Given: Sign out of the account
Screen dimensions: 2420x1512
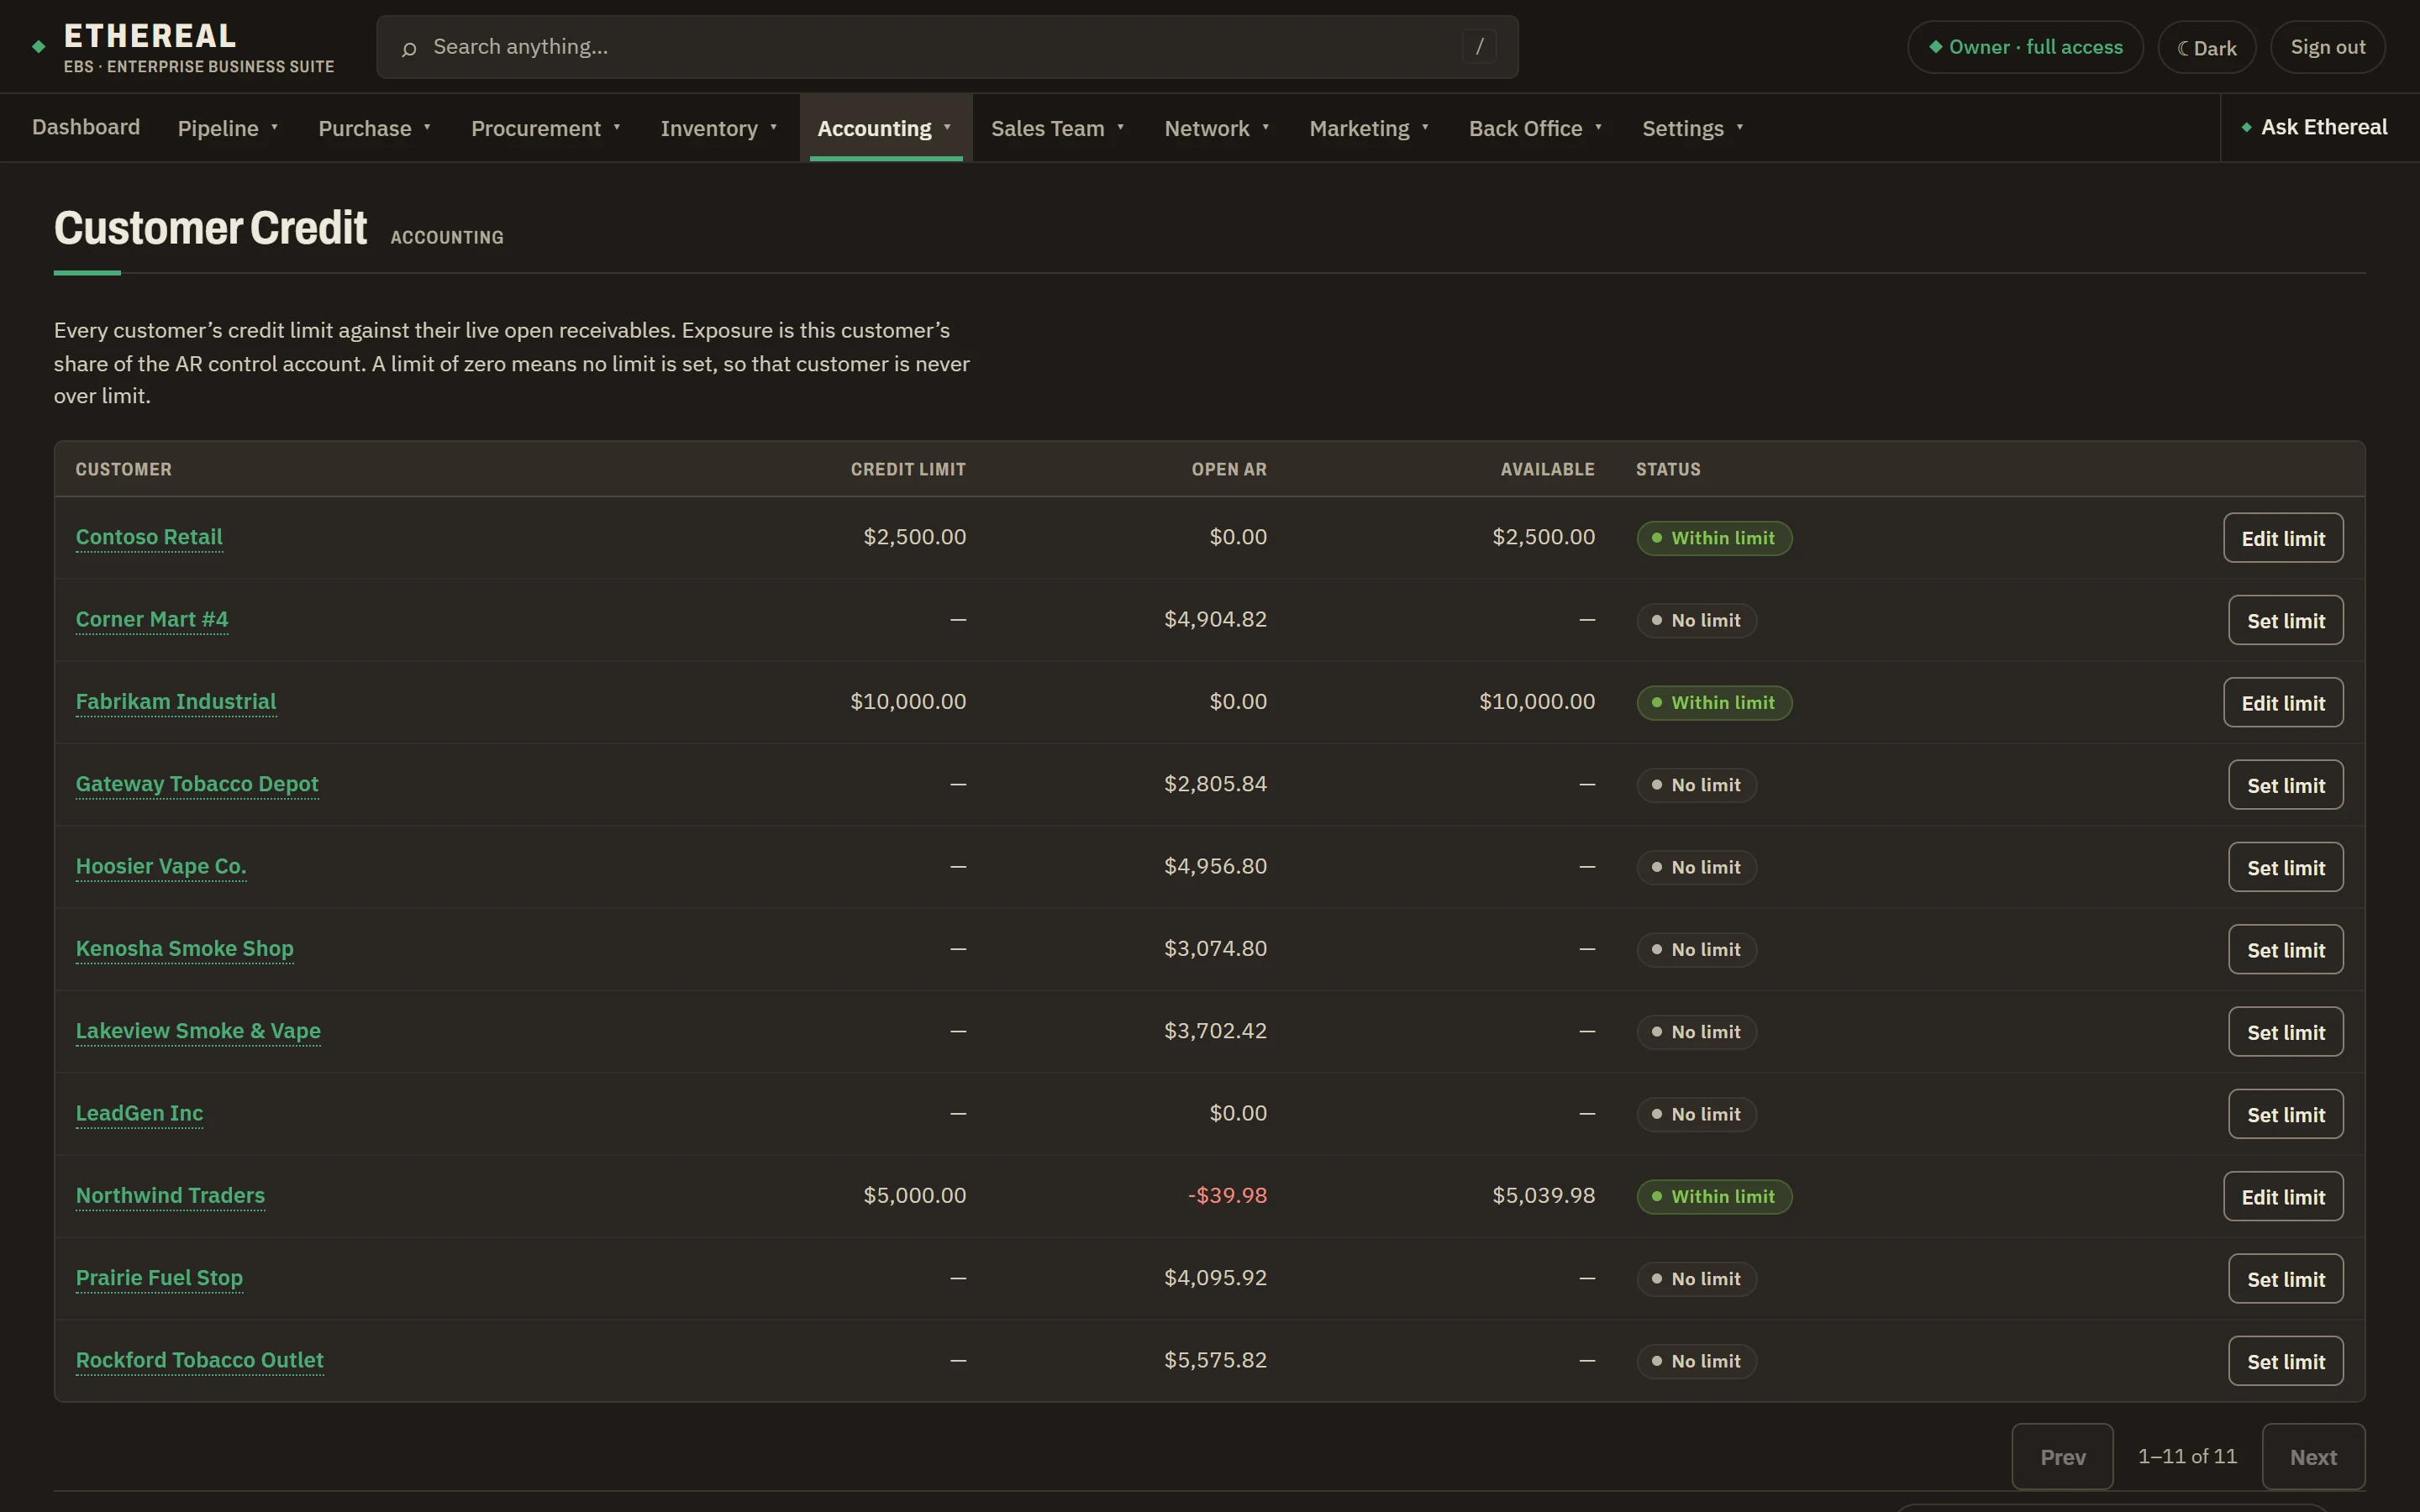Looking at the screenshot, I should pos(2327,47).
